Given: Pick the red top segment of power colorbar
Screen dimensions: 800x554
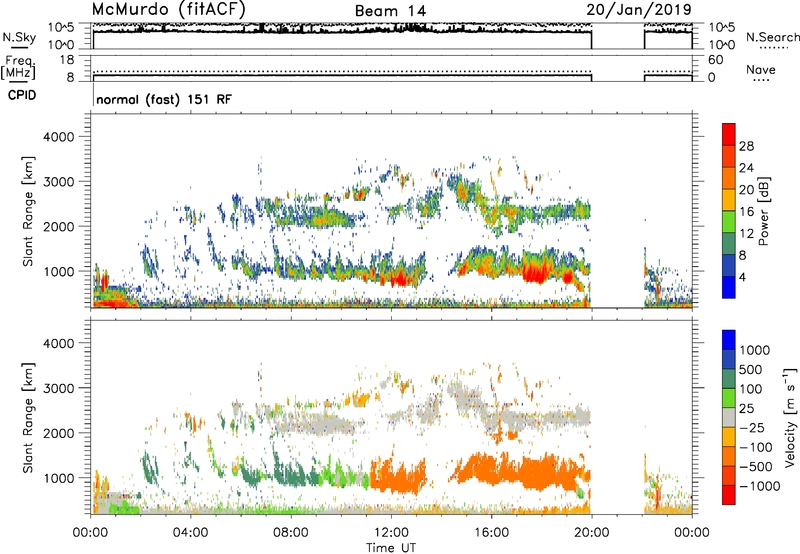Looking at the screenshot, I should click(x=729, y=134).
